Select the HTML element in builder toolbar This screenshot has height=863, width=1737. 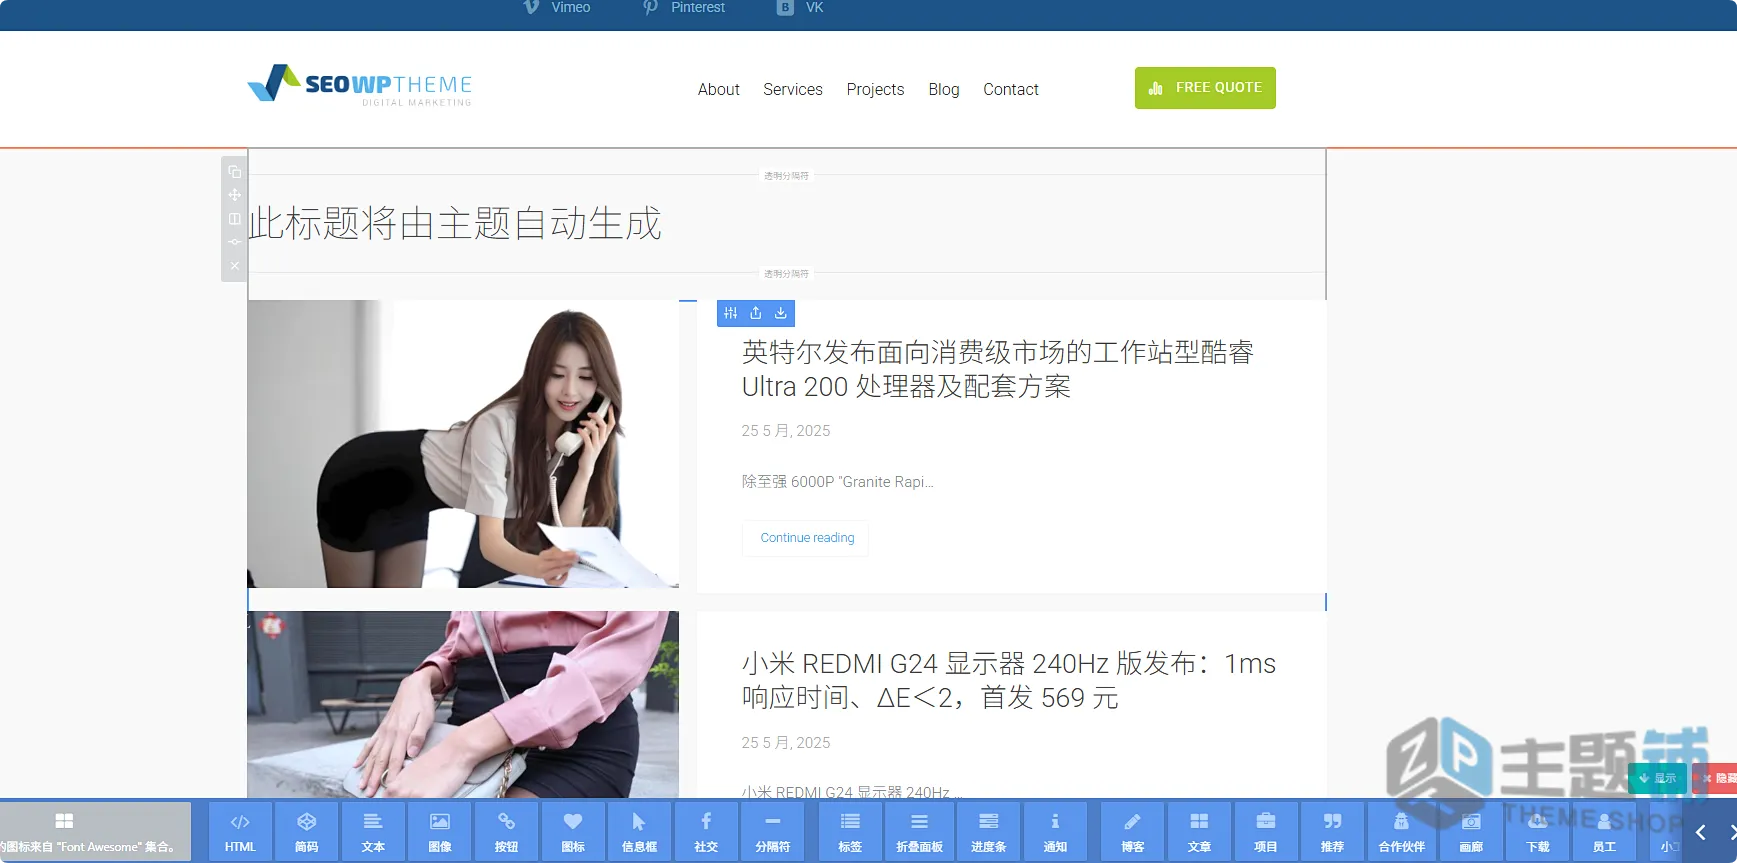coord(240,831)
